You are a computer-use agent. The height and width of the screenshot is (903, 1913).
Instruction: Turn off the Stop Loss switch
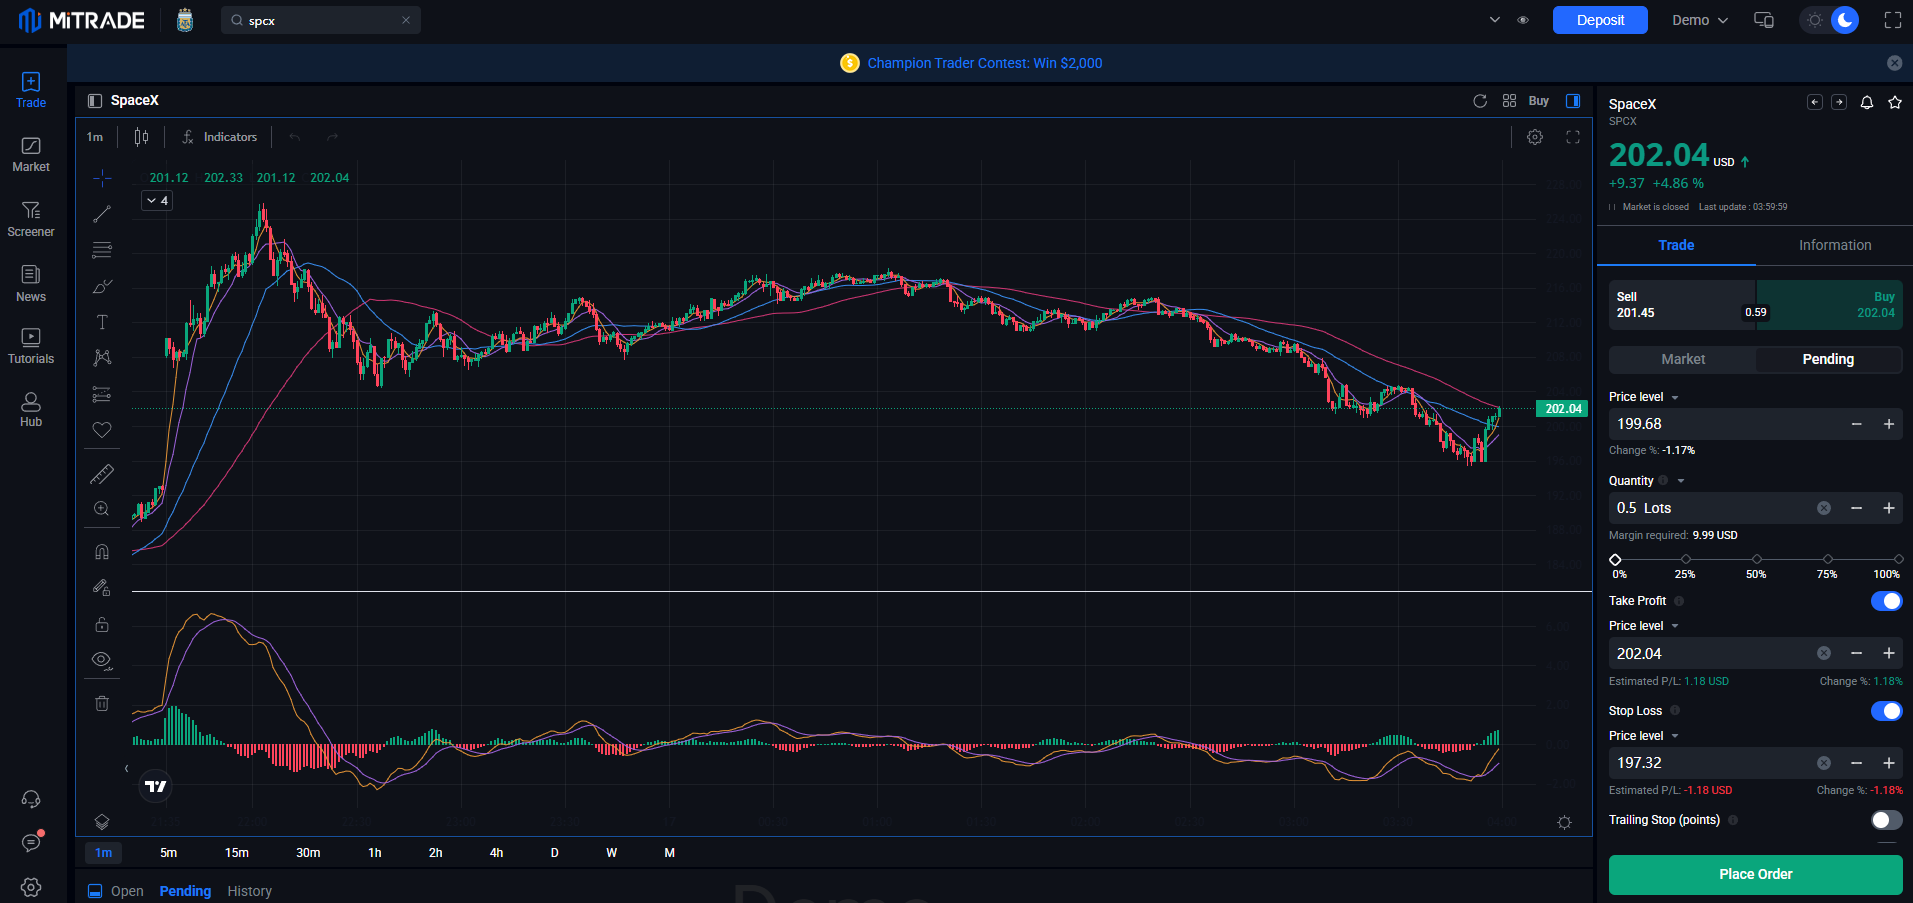pos(1886,711)
